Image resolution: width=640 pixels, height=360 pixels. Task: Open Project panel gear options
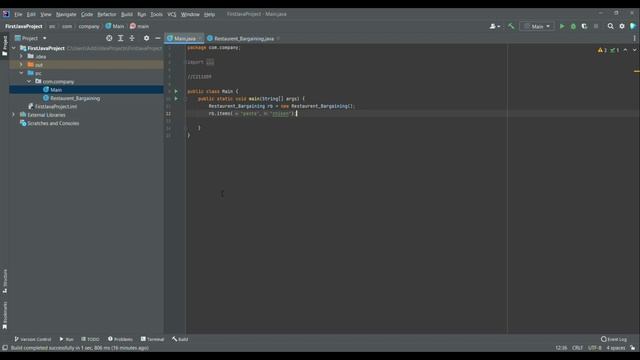(x=146, y=38)
